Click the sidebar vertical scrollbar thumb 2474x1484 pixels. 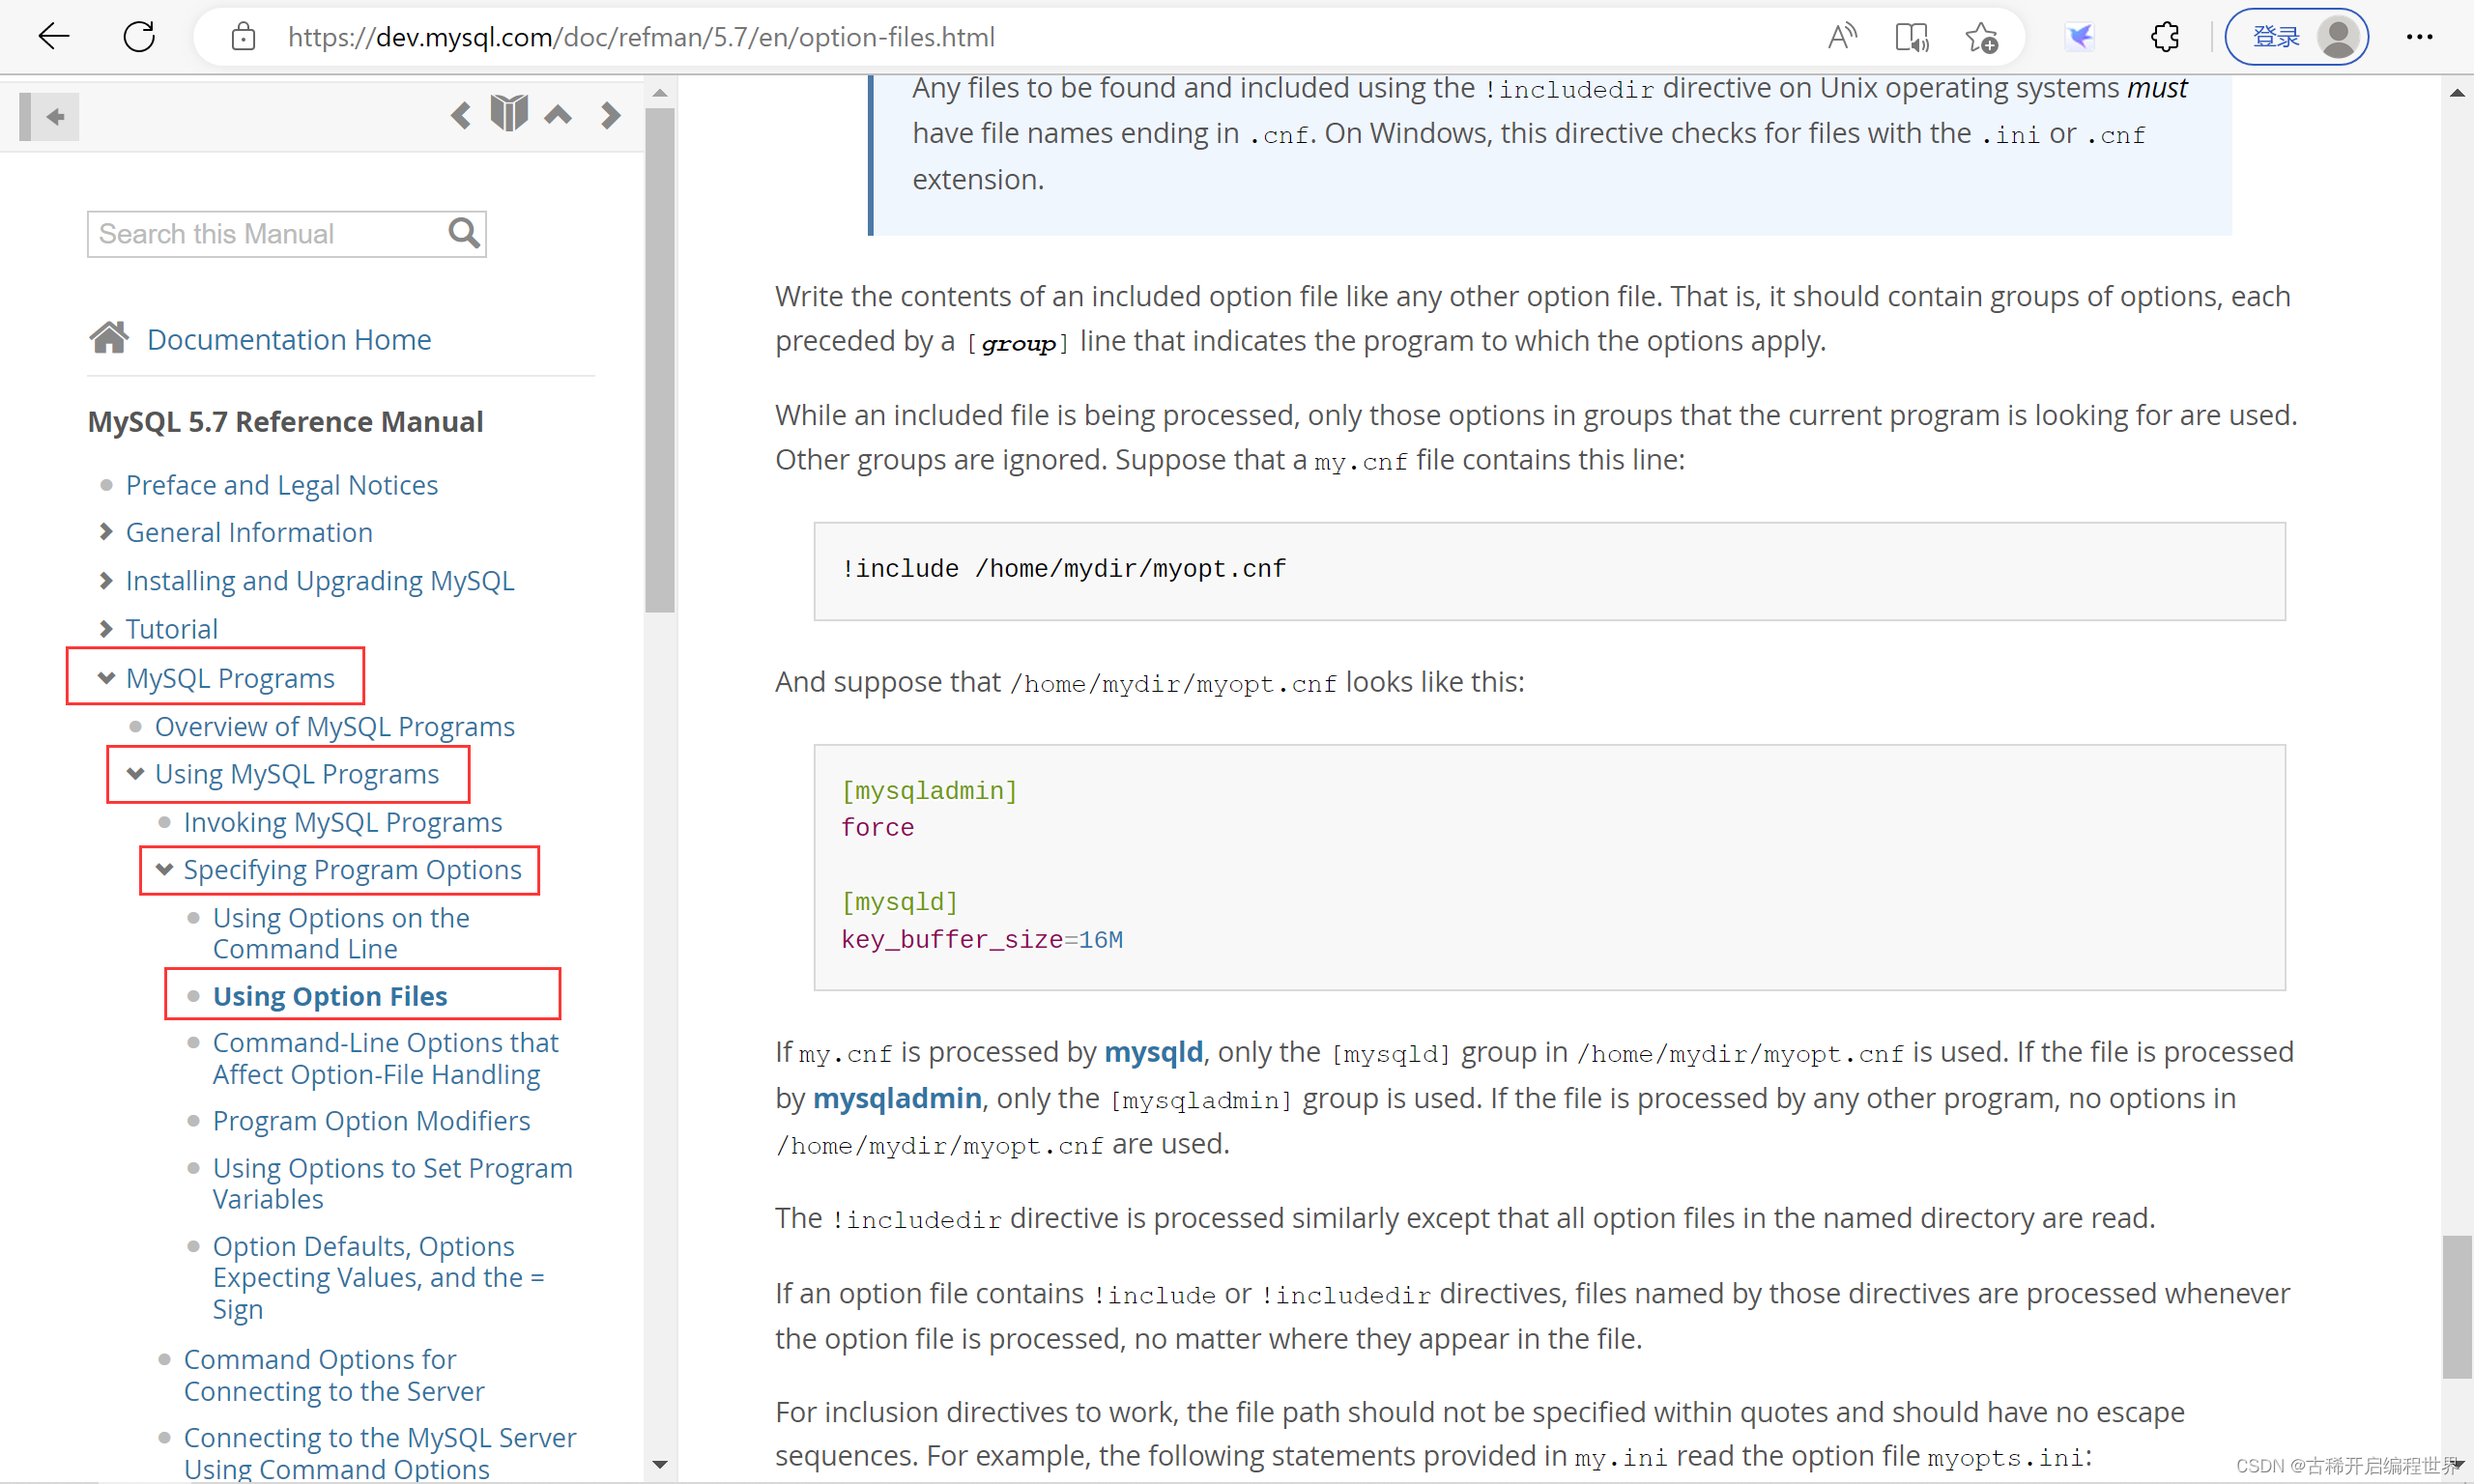tap(659, 360)
